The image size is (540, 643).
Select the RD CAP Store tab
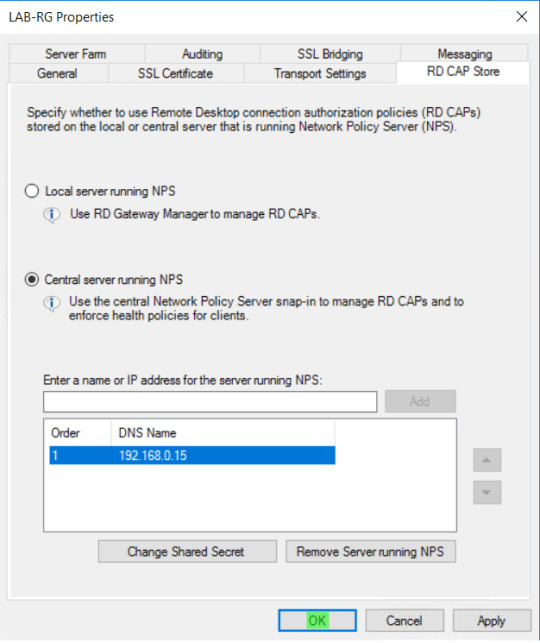click(463, 72)
